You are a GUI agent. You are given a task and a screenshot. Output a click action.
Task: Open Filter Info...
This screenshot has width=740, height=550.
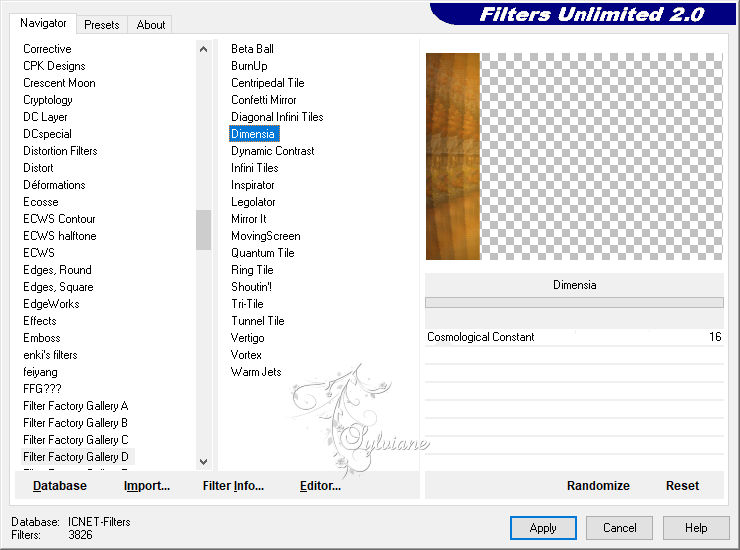coord(233,486)
